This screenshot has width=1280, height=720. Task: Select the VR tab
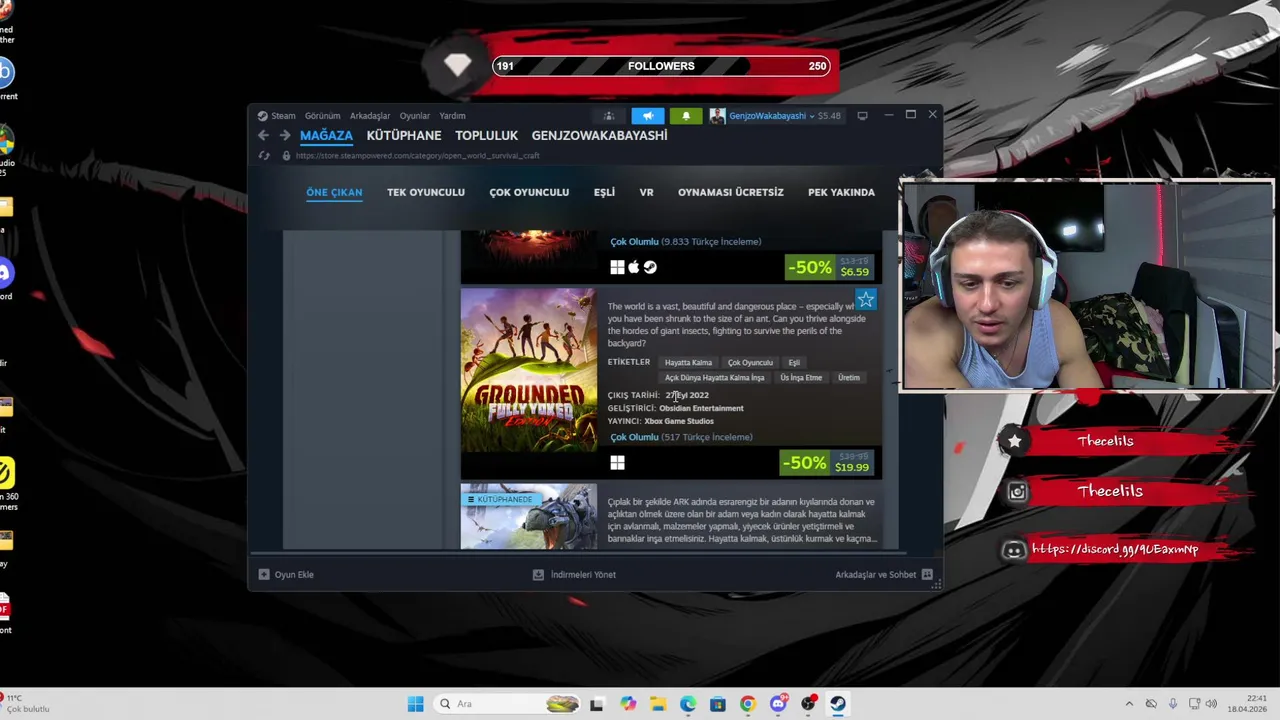[646, 192]
